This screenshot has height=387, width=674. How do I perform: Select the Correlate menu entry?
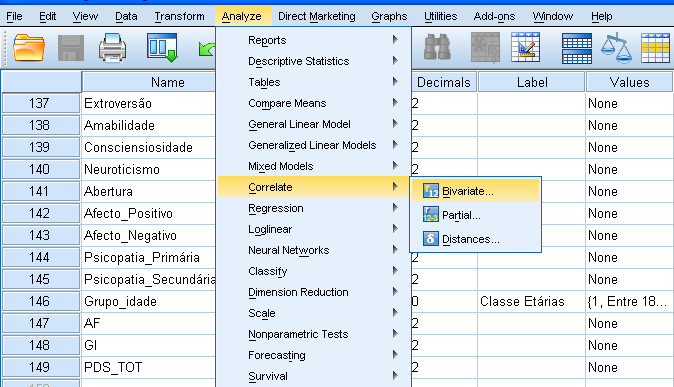(x=314, y=187)
